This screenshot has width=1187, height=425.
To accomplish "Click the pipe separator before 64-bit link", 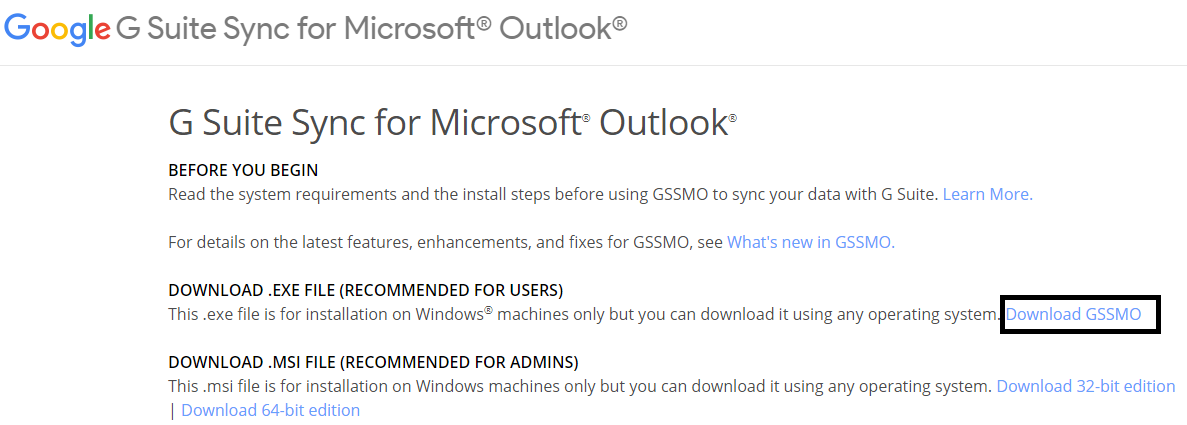I will pos(173,411).
